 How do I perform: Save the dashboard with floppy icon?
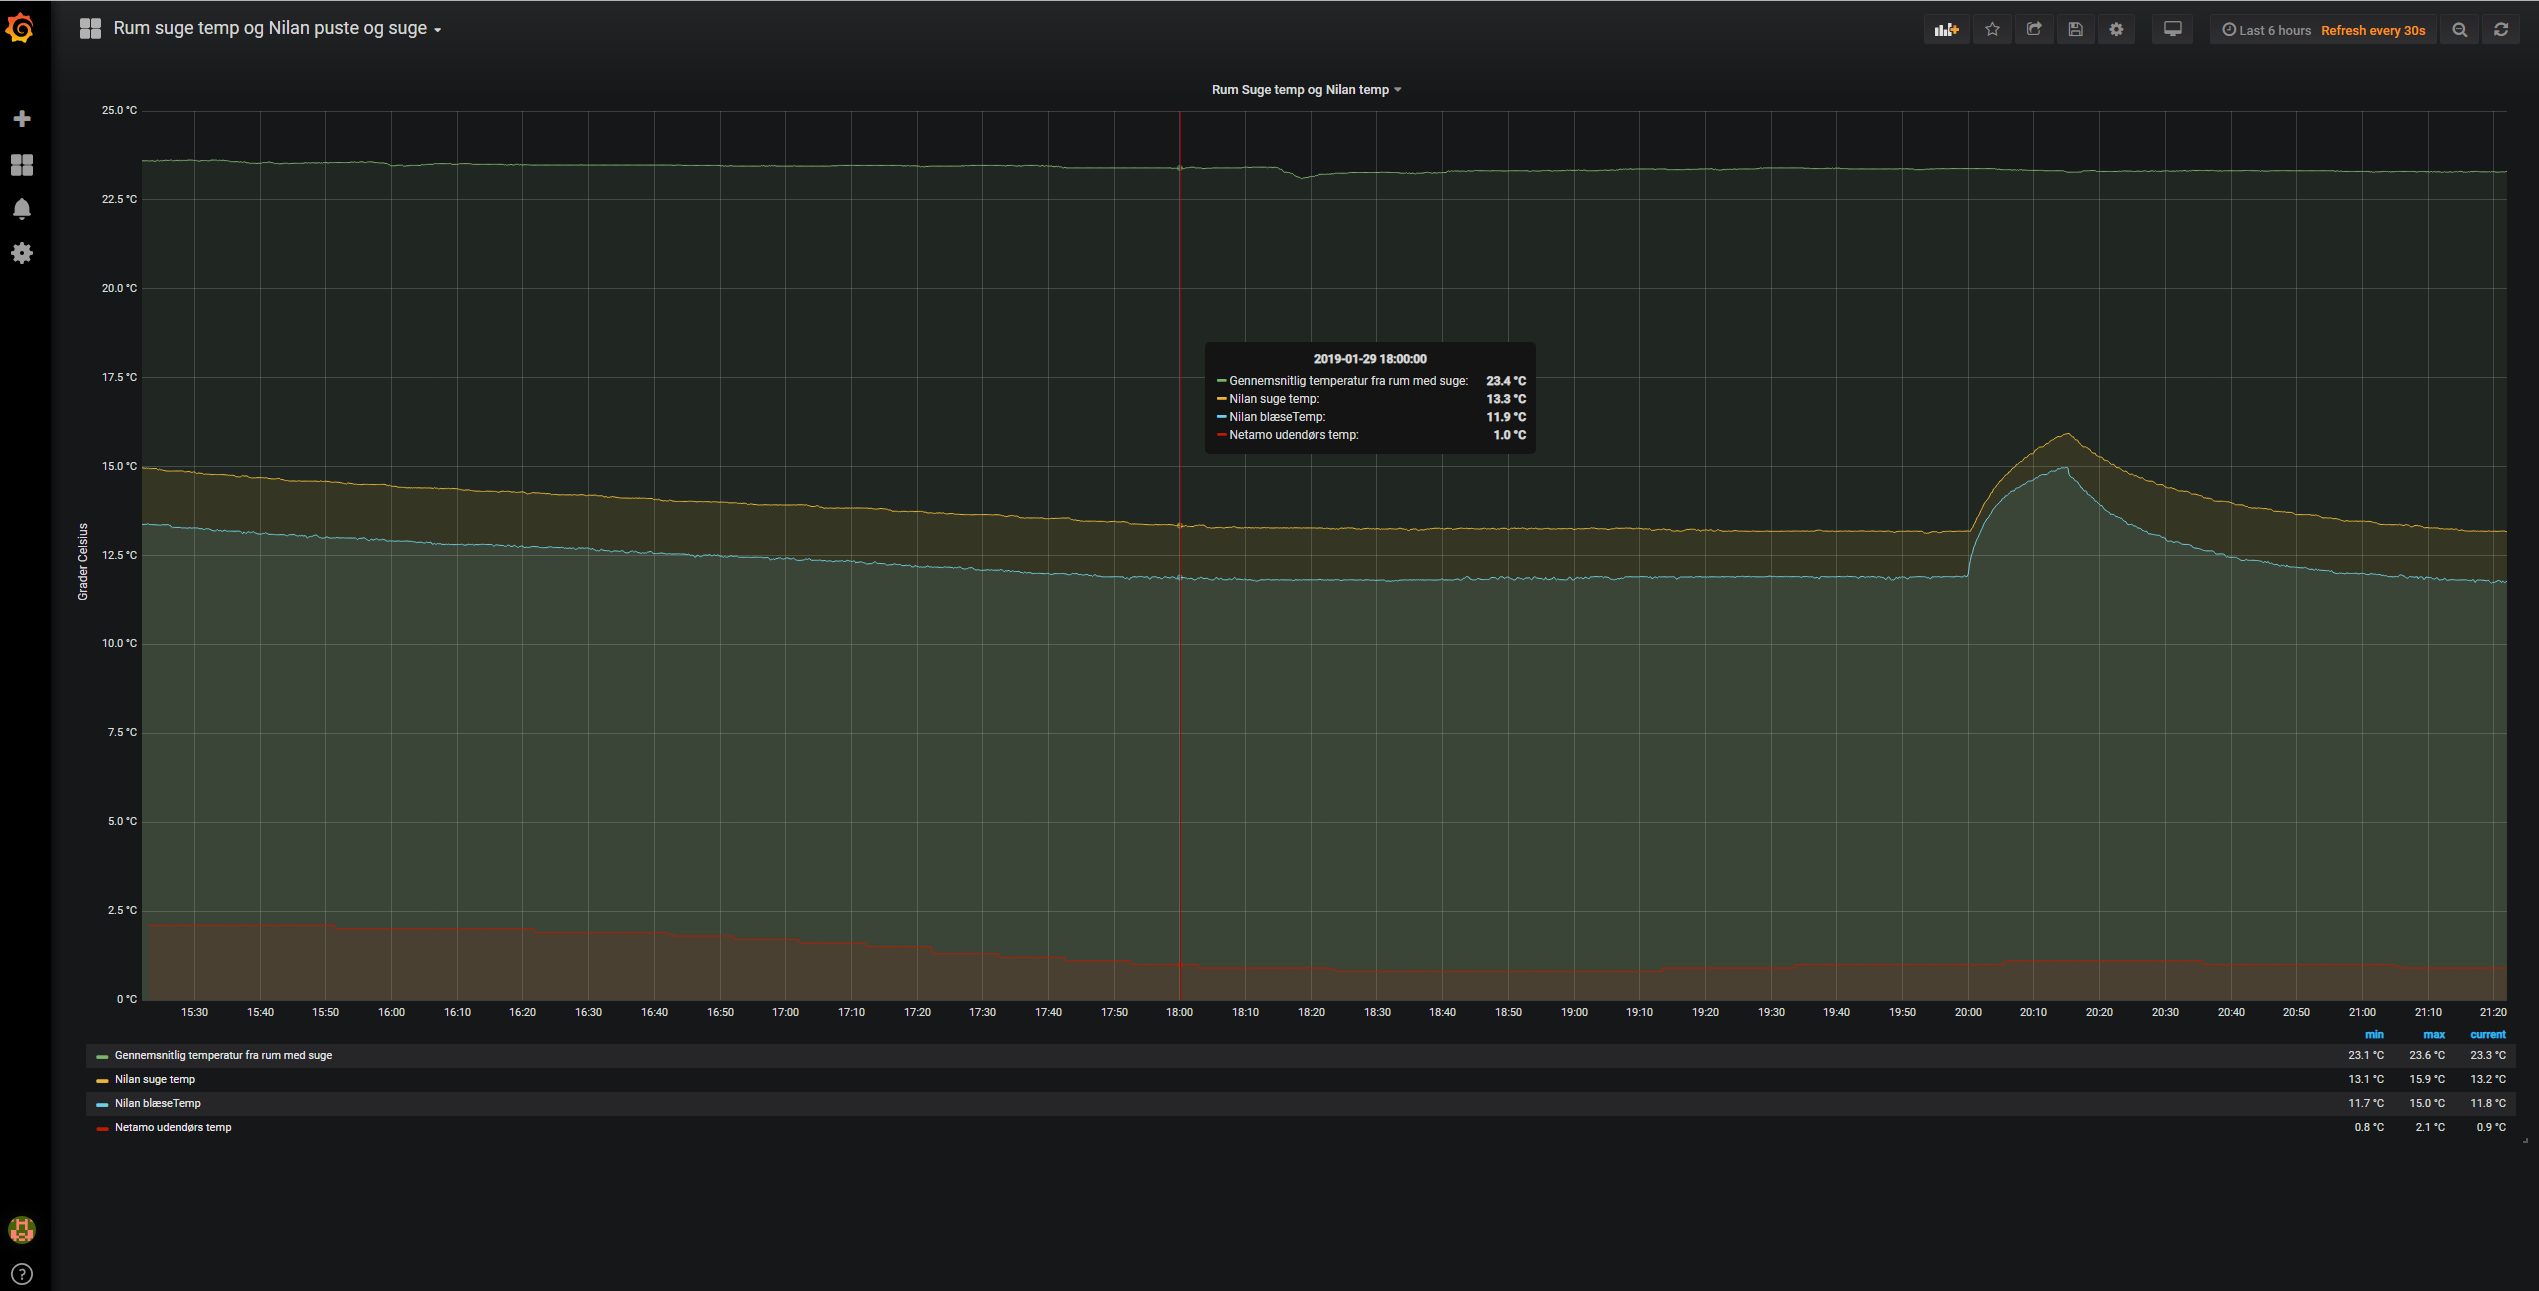click(2075, 30)
